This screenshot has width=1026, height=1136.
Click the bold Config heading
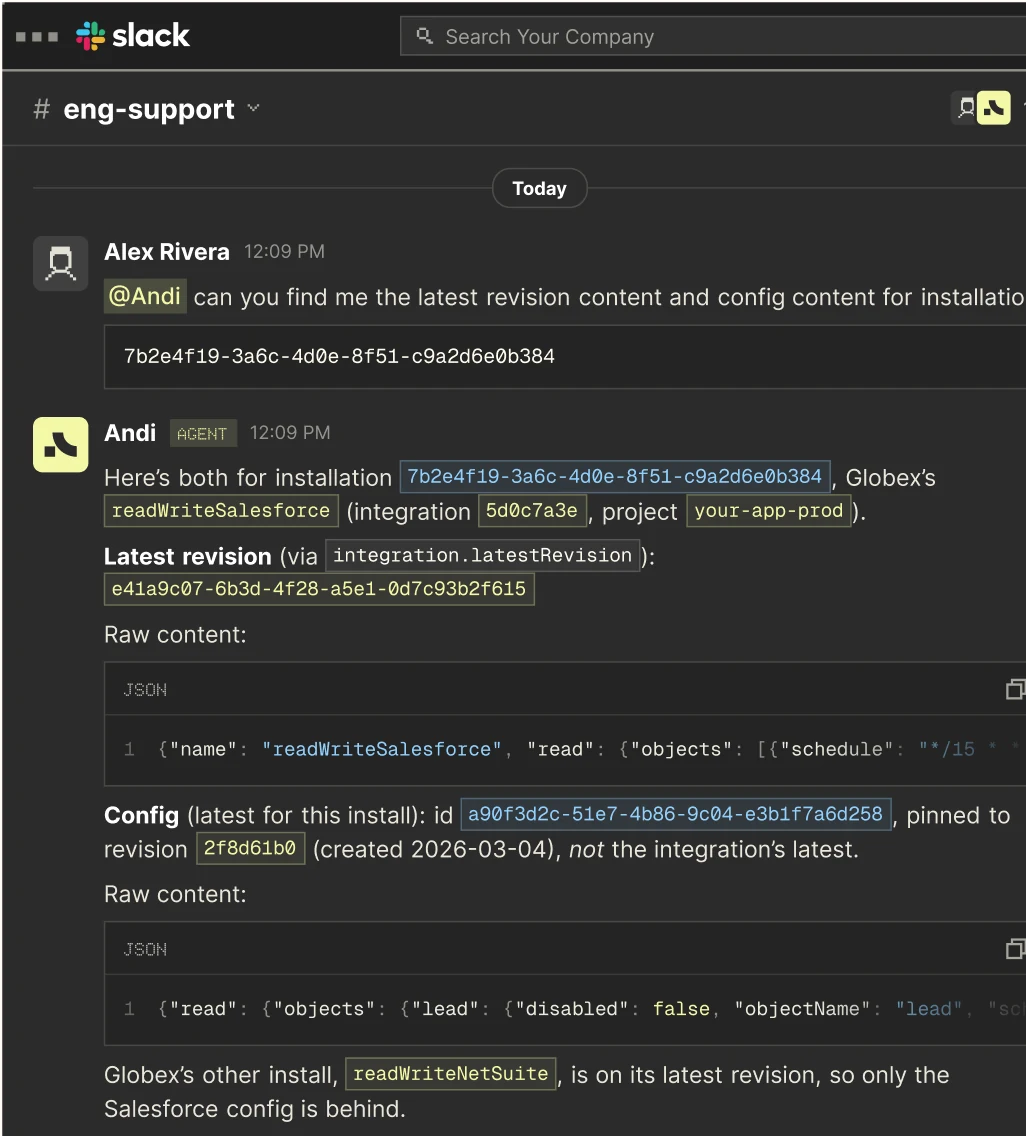pyautogui.click(x=141, y=816)
